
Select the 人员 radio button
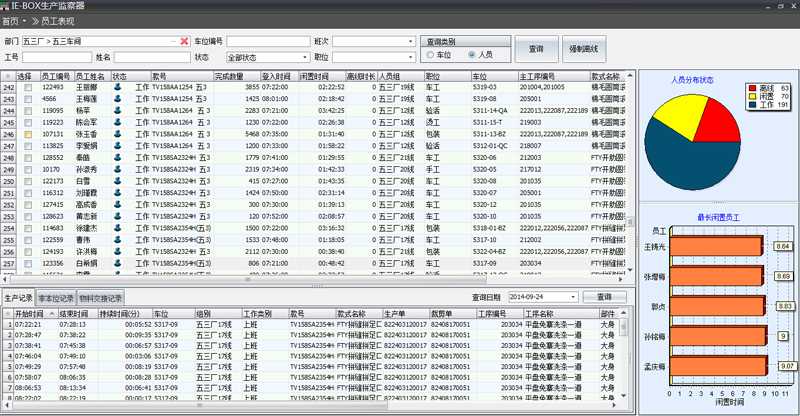click(x=472, y=55)
